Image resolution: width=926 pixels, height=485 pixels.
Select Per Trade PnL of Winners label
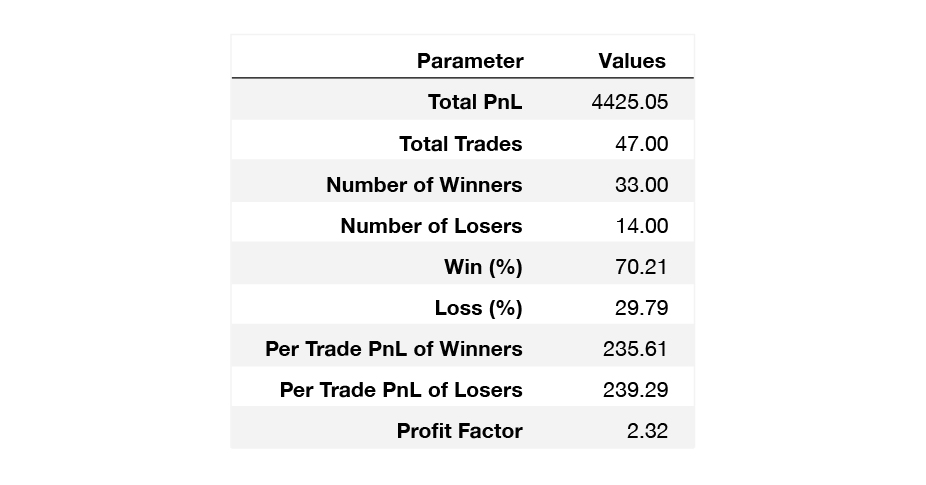(394, 349)
